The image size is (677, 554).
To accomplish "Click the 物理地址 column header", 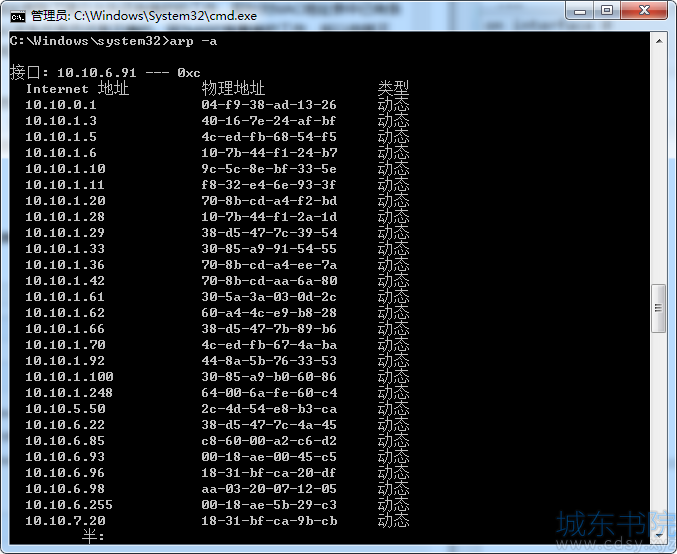I will tap(233, 89).
